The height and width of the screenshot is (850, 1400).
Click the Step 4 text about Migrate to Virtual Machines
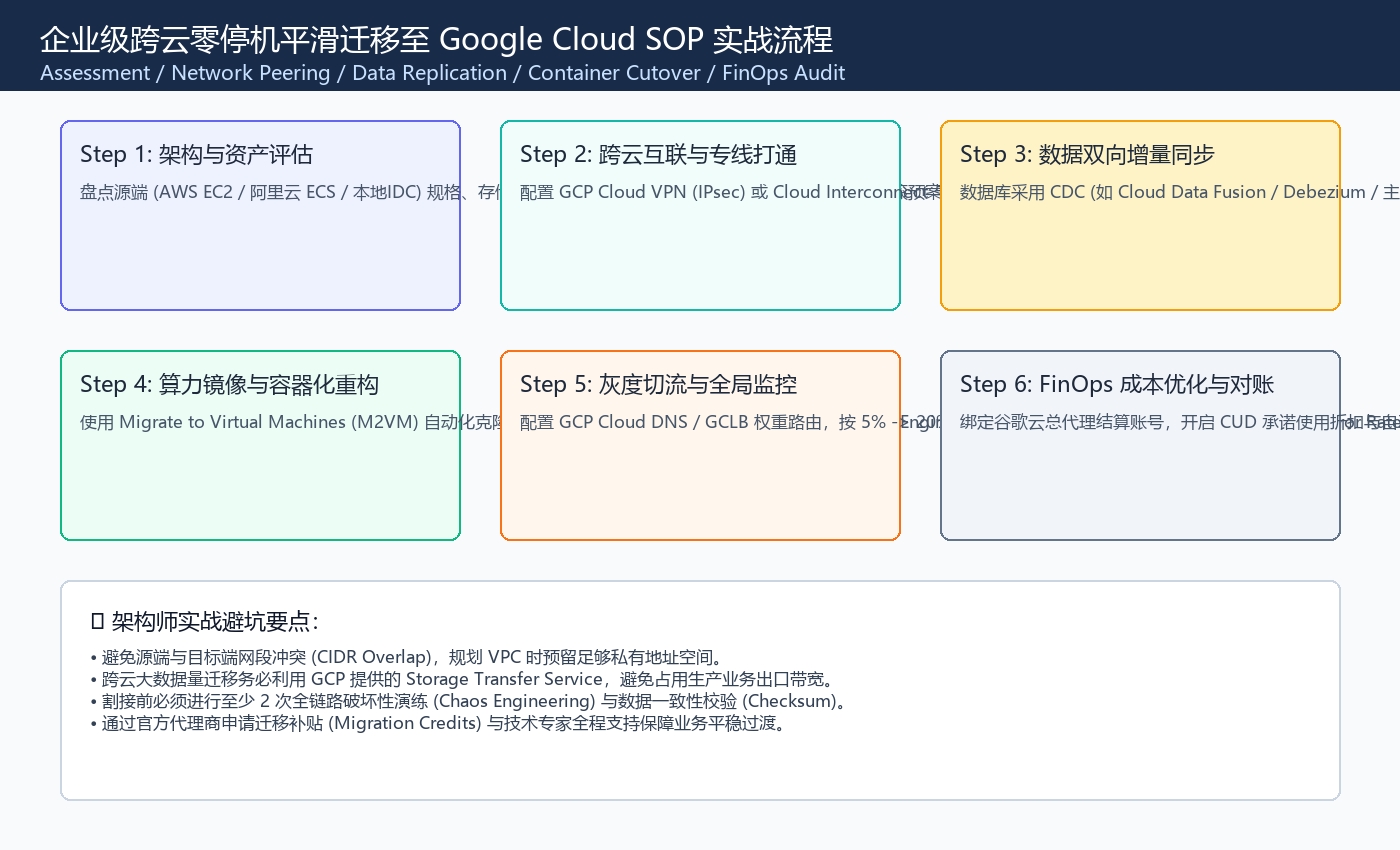coord(290,422)
